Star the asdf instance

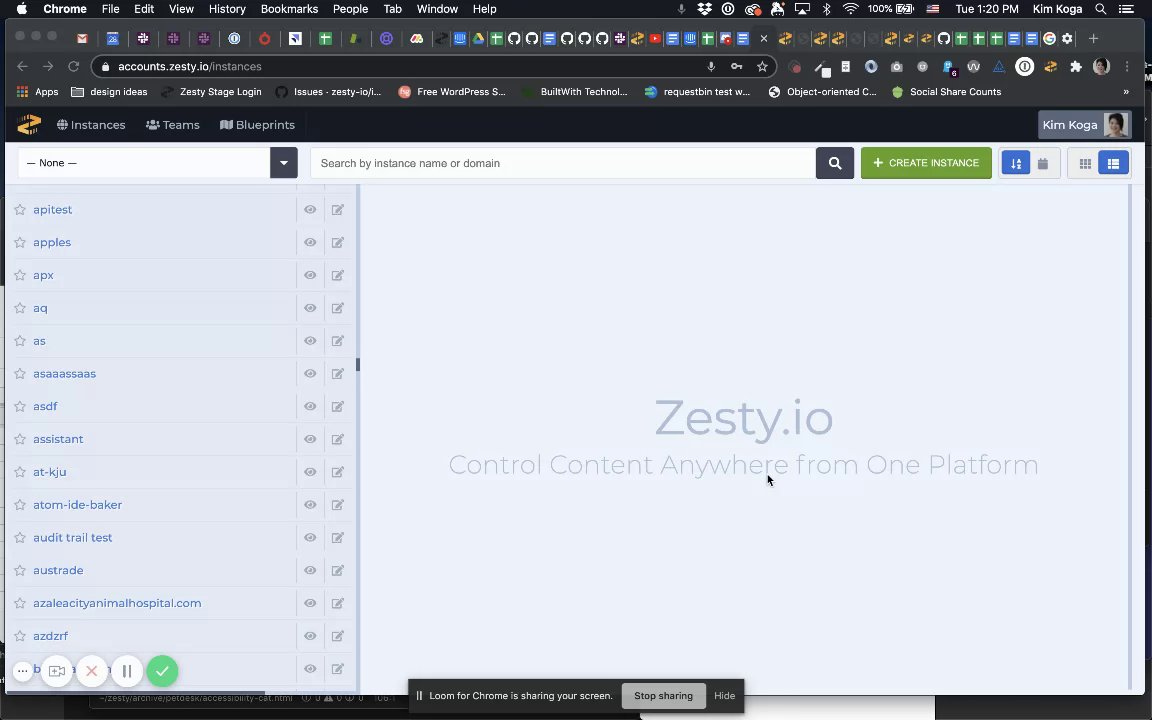click(20, 406)
